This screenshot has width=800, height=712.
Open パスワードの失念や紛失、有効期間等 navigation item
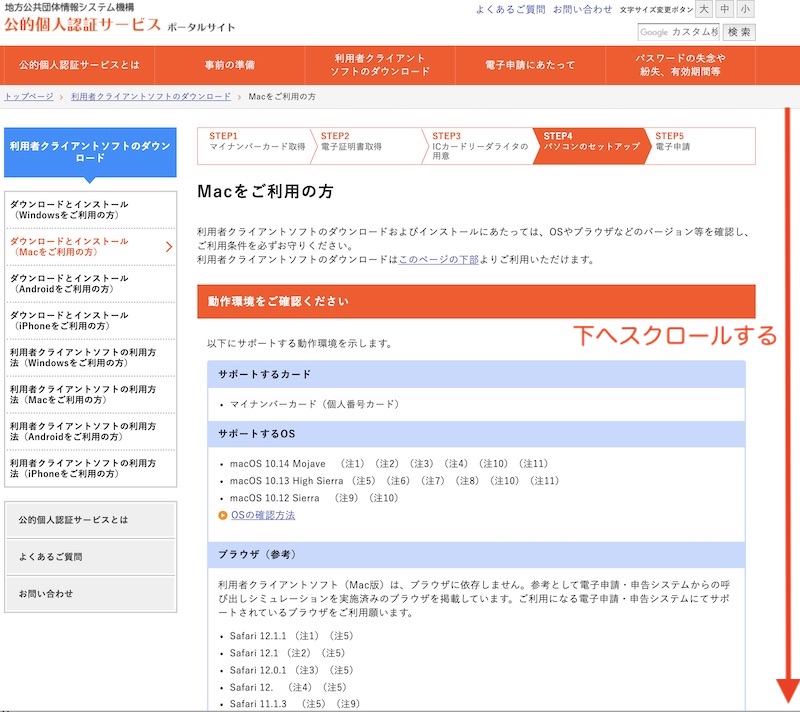(x=680, y=65)
